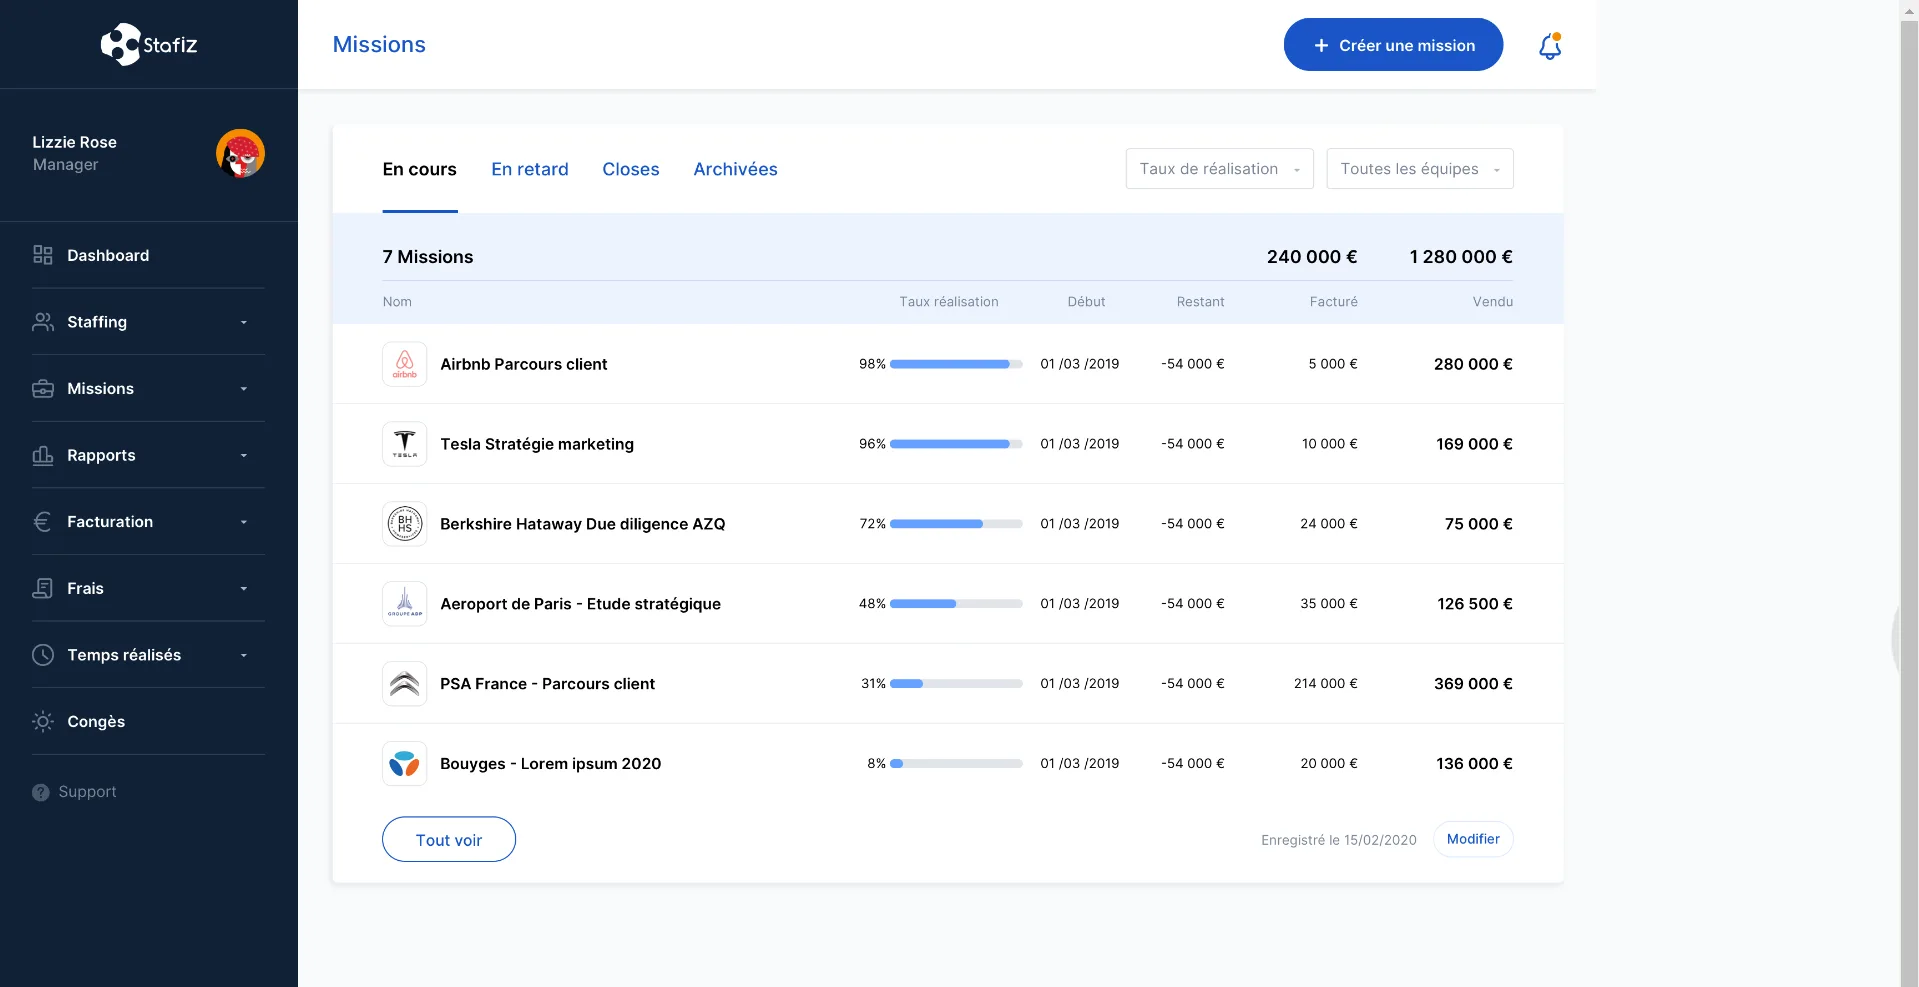This screenshot has height=987, width=1919.
Task: Expand the Rapports menu arrow
Action: point(244,456)
